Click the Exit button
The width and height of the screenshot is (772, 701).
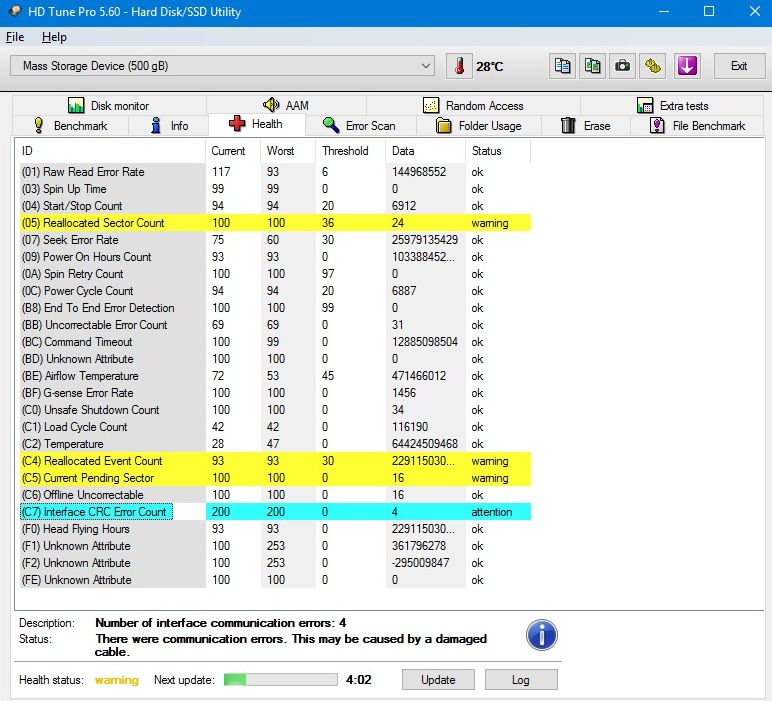(739, 66)
